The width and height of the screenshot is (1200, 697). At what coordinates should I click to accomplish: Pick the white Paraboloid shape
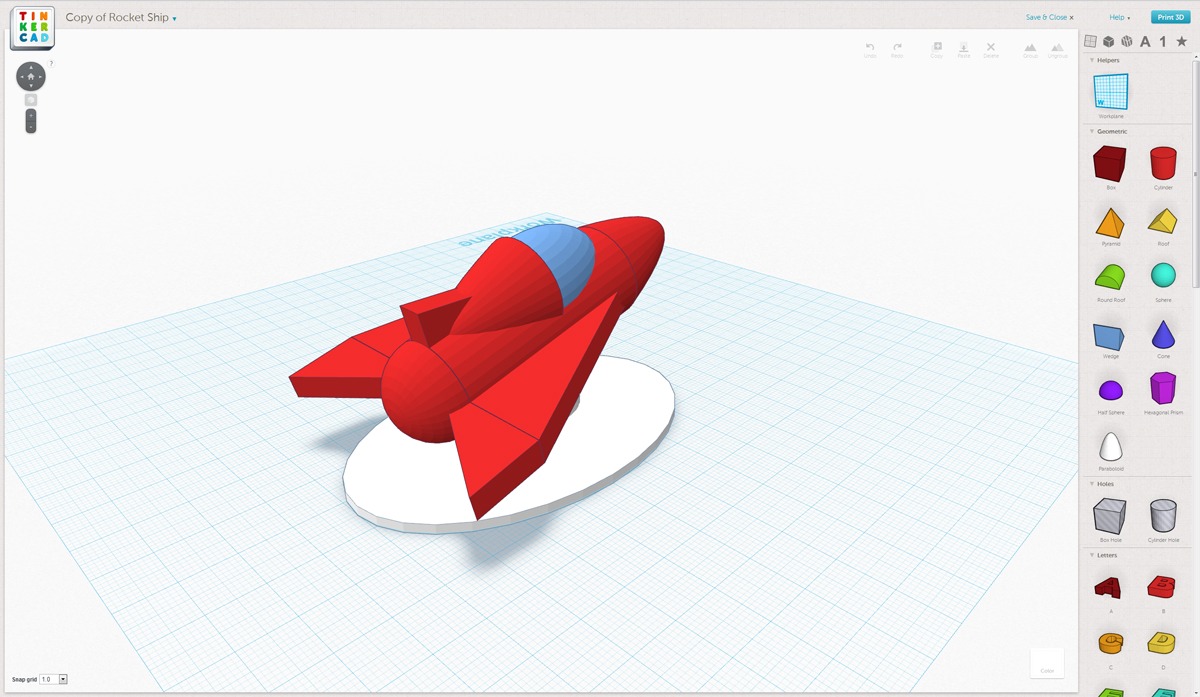click(1110, 448)
